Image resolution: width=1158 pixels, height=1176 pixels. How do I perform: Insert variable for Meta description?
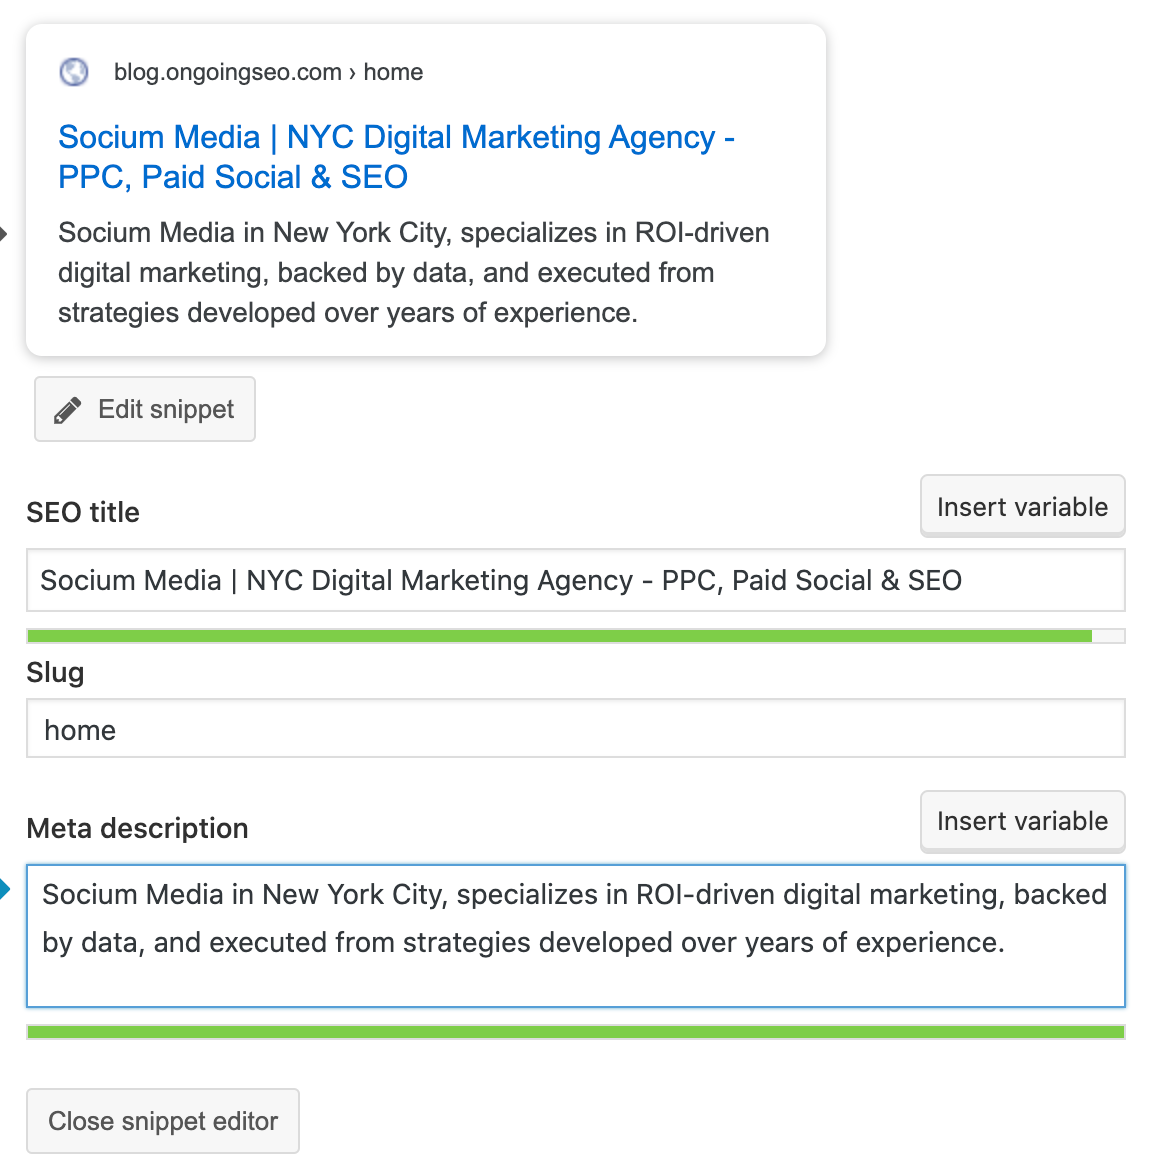1022,821
